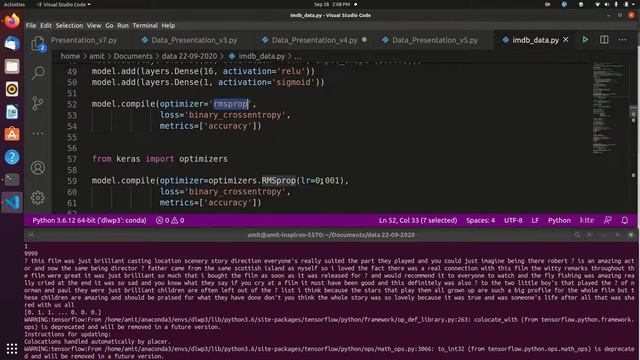Open the File menu

point(31,25)
